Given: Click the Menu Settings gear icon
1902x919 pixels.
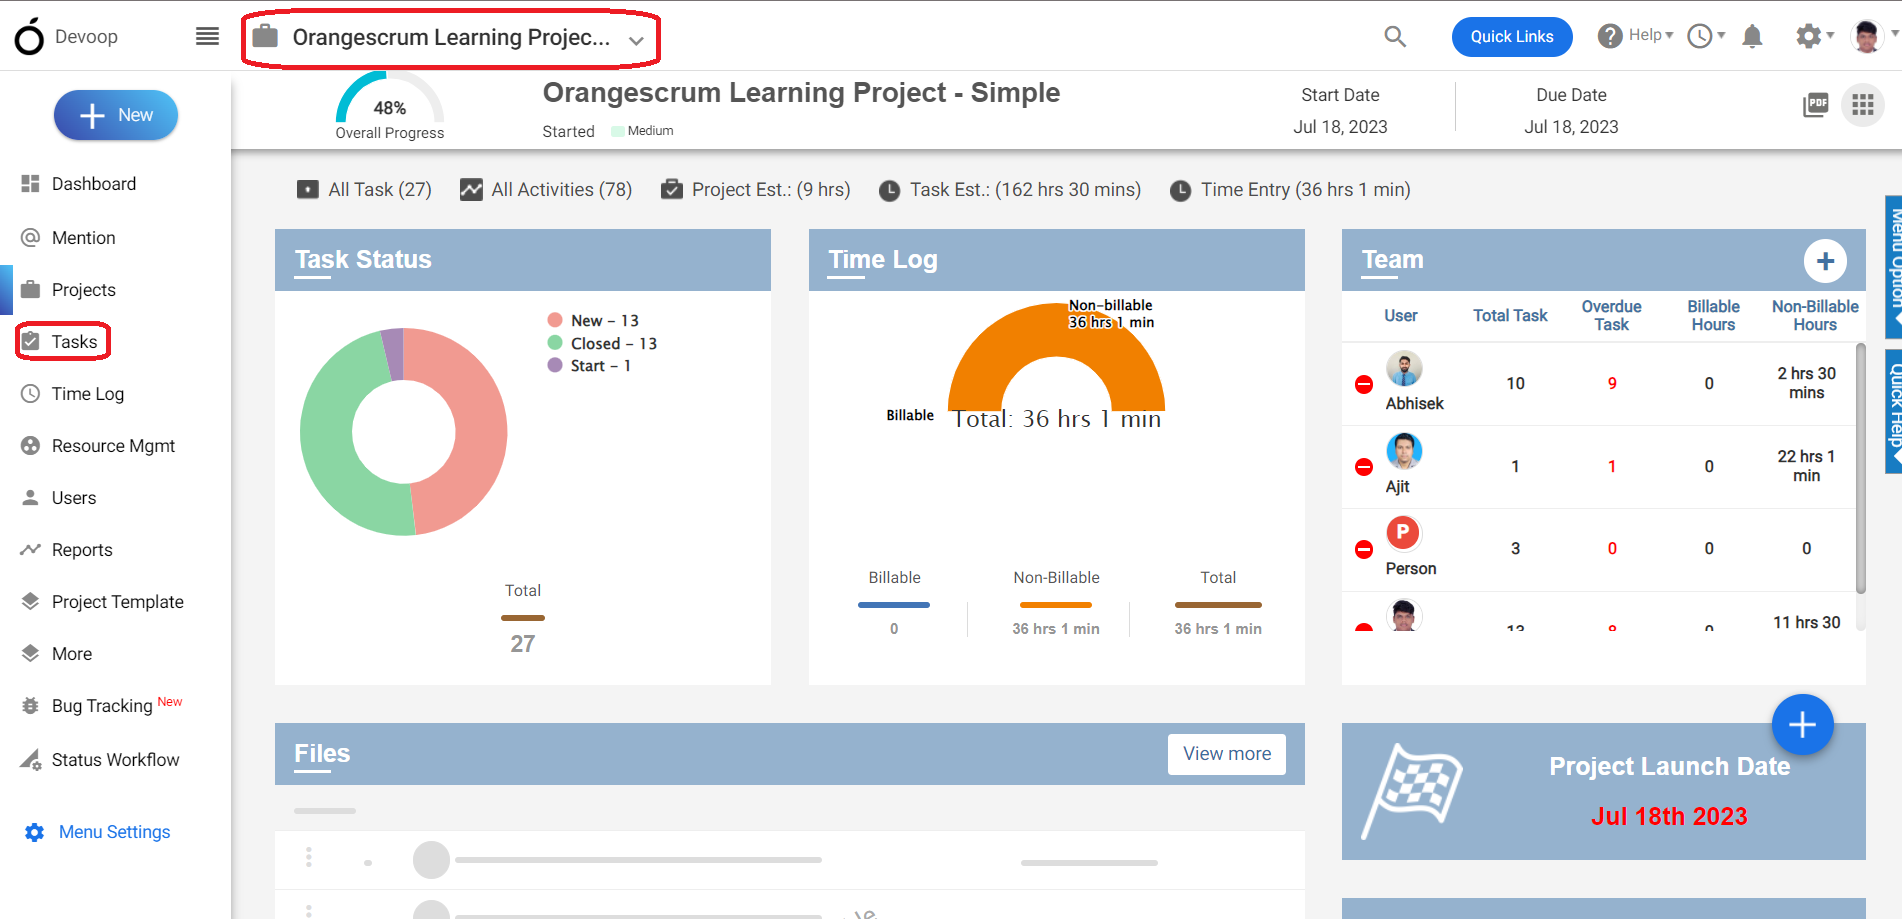Looking at the screenshot, I should pos(35,832).
